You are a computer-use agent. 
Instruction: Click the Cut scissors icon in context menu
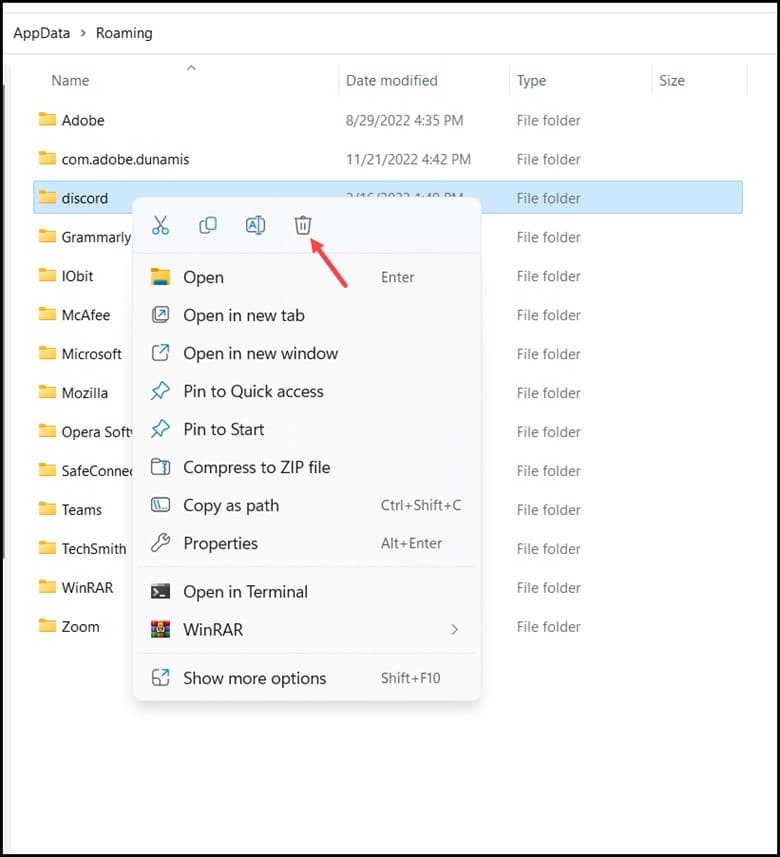pyautogui.click(x=160, y=226)
